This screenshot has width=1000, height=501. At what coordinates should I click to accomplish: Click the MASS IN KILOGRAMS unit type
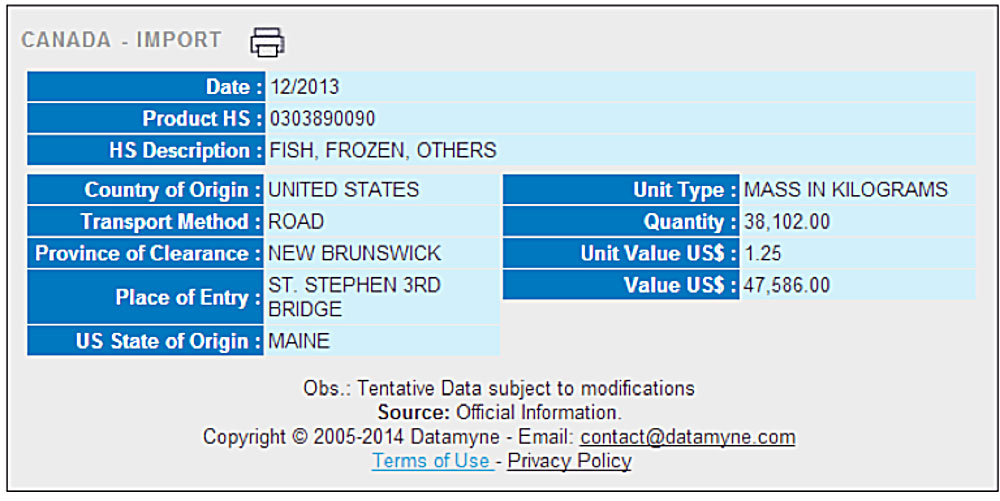tap(846, 189)
